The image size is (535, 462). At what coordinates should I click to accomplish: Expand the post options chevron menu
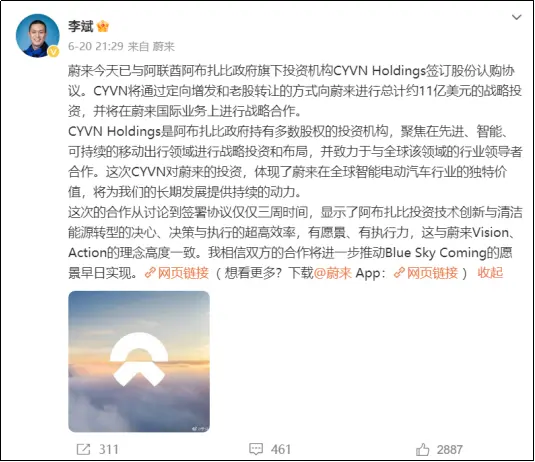(517, 17)
